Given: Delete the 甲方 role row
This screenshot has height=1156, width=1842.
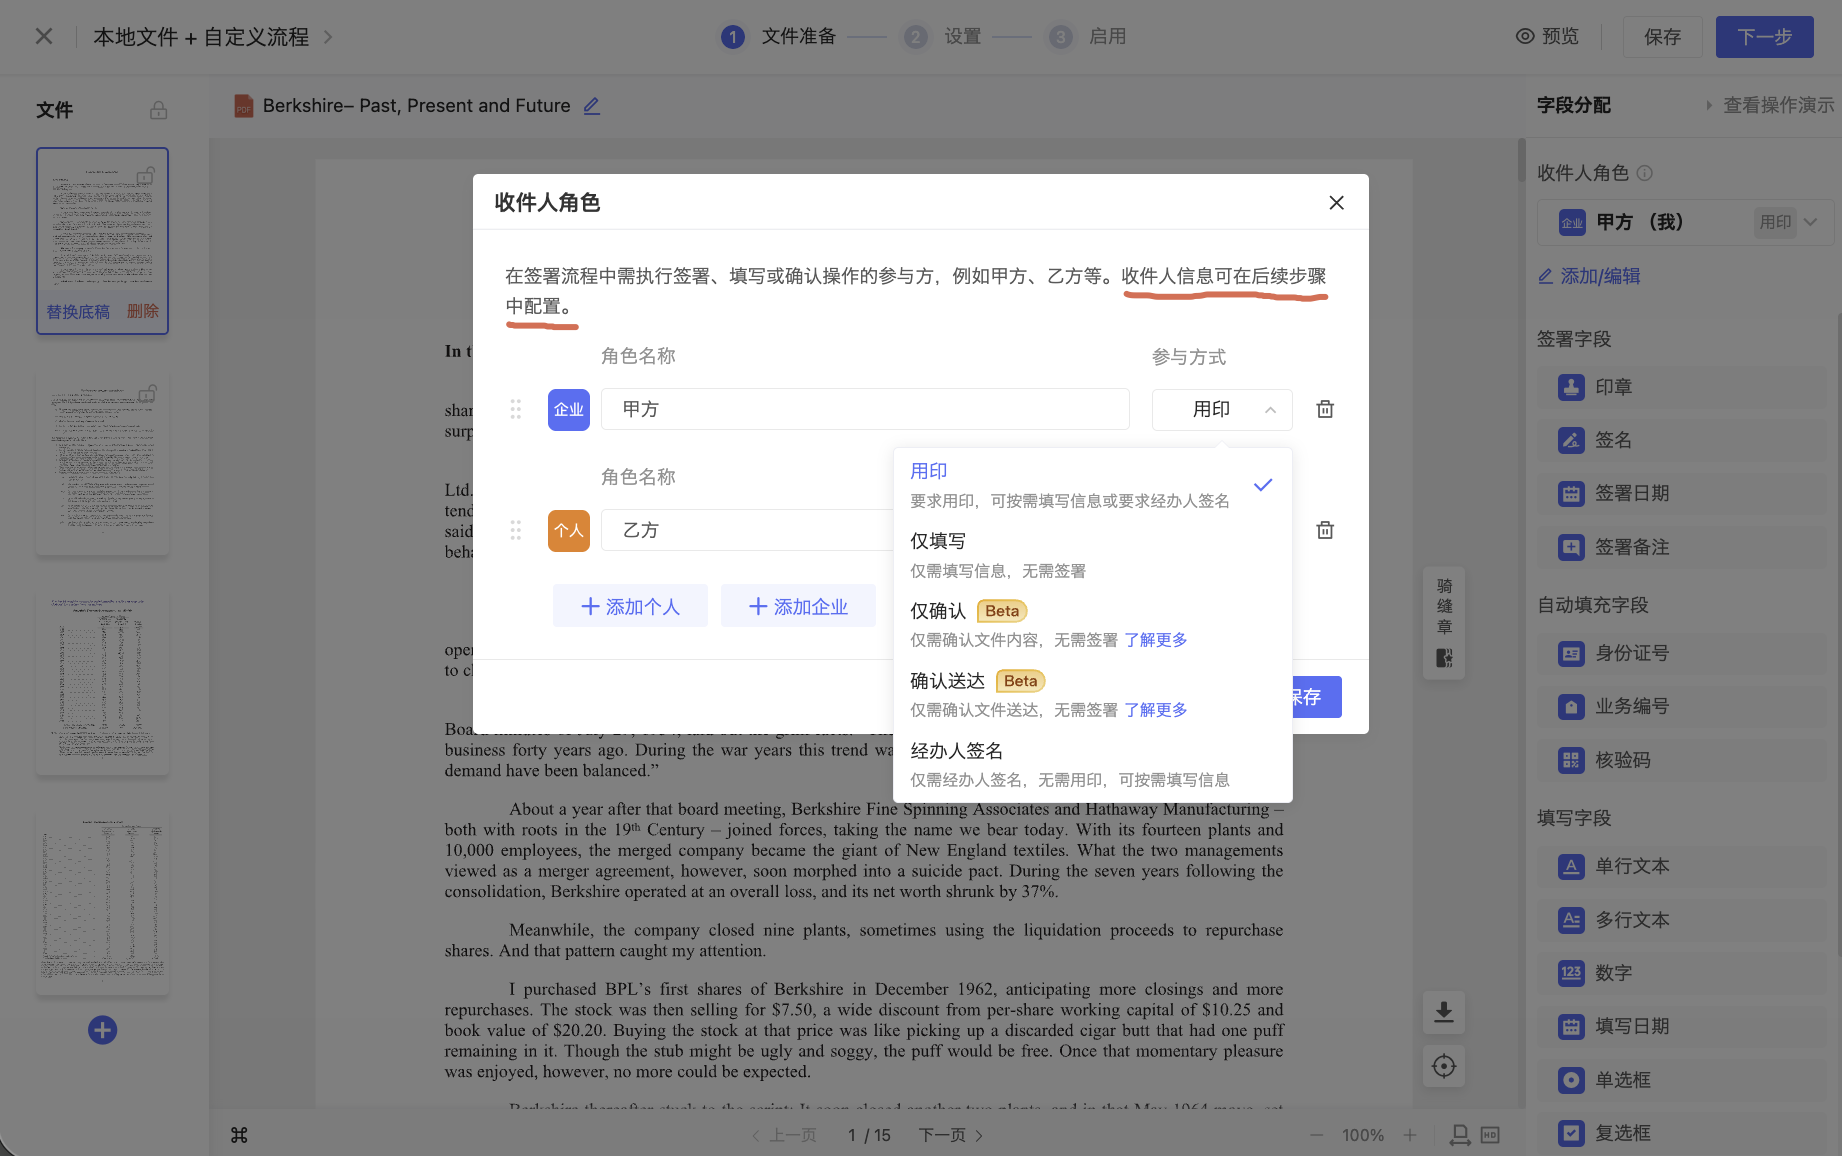Looking at the screenshot, I should tap(1325, 409).
